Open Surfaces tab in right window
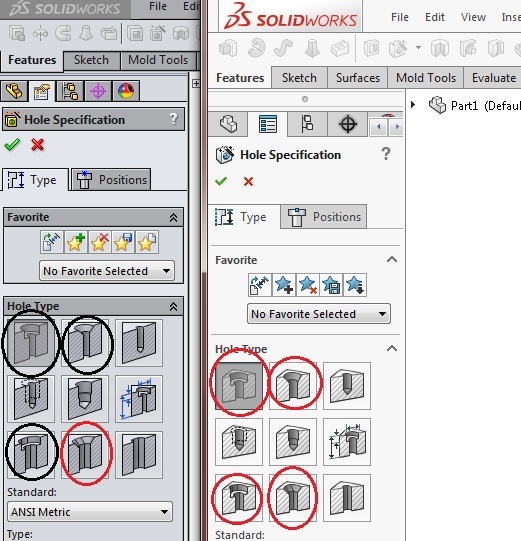This screenshot has width=521, height=541. 358,78
